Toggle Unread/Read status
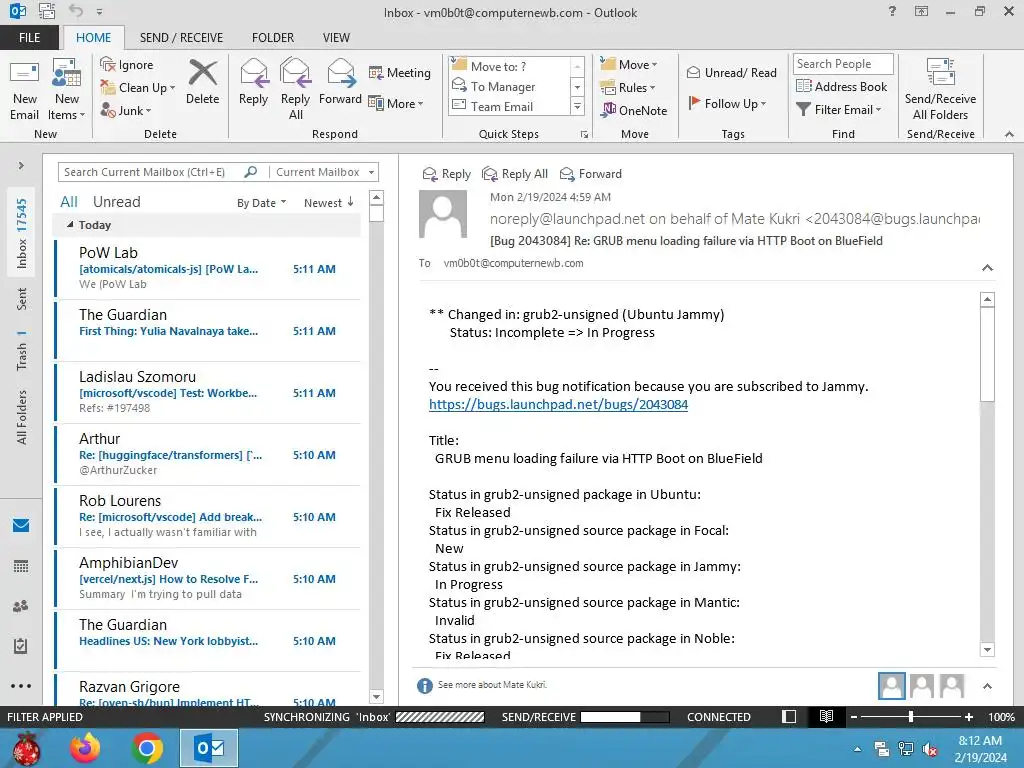This screenshot has height=768, width=1024. [731, 72]
